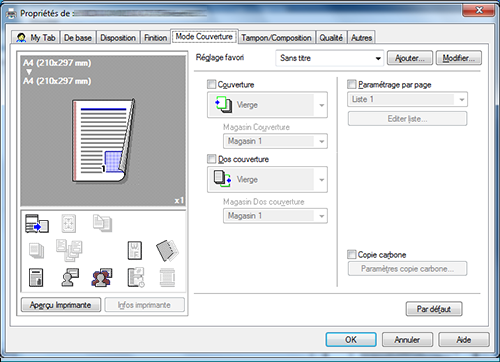Toggle the Copie carbone checkbox

(352, 255)
